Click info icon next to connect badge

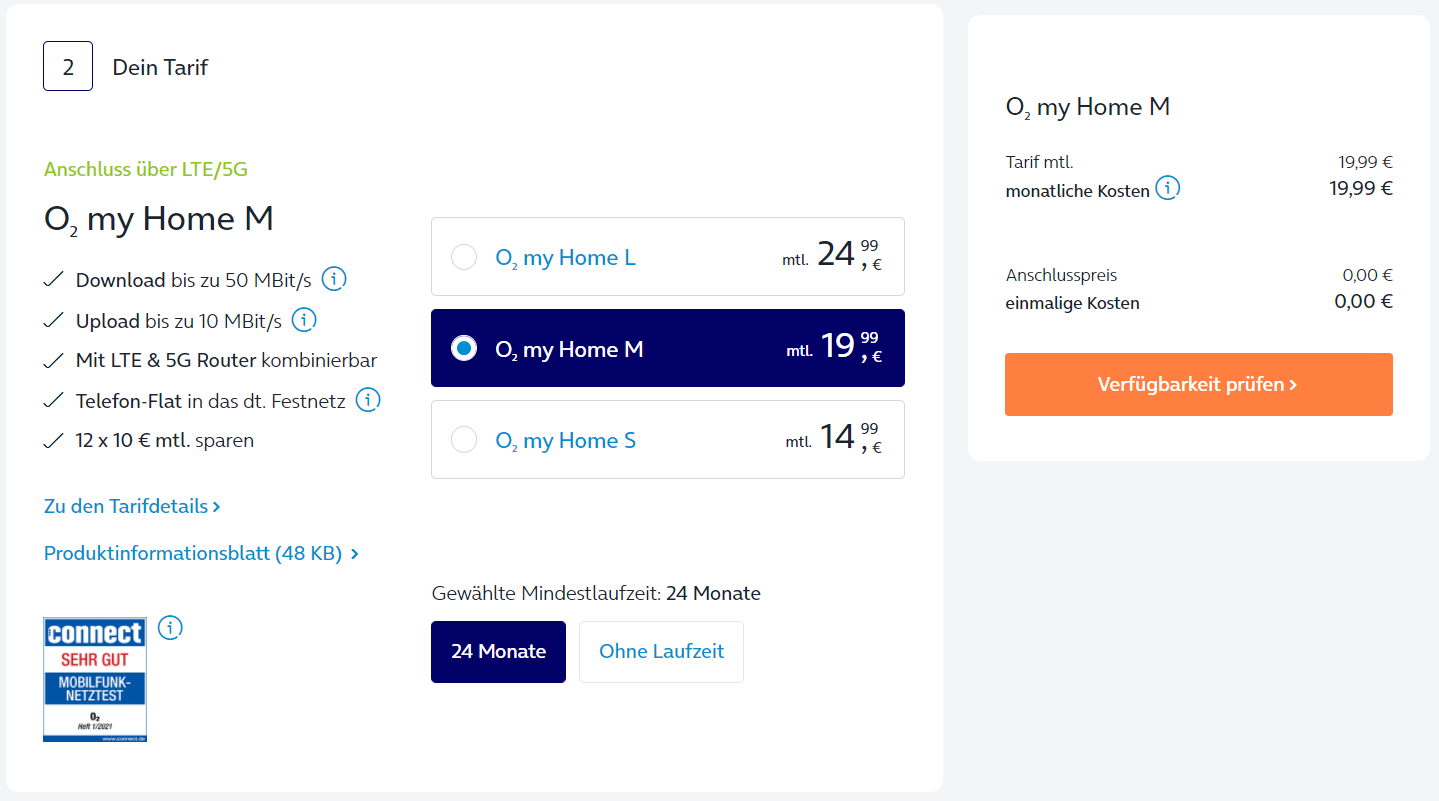coord(171,628)
